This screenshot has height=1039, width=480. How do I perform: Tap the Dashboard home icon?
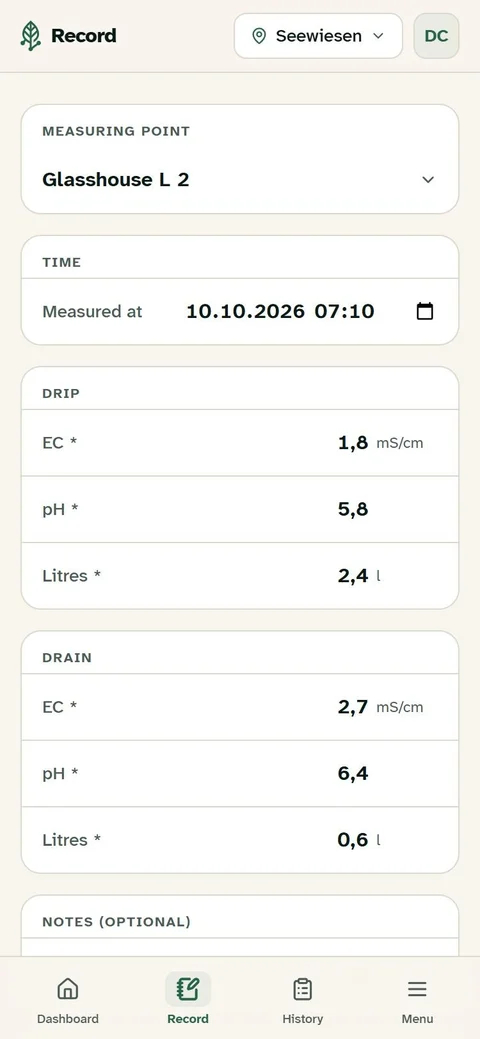pyautogui.click(x=68, y=989)
